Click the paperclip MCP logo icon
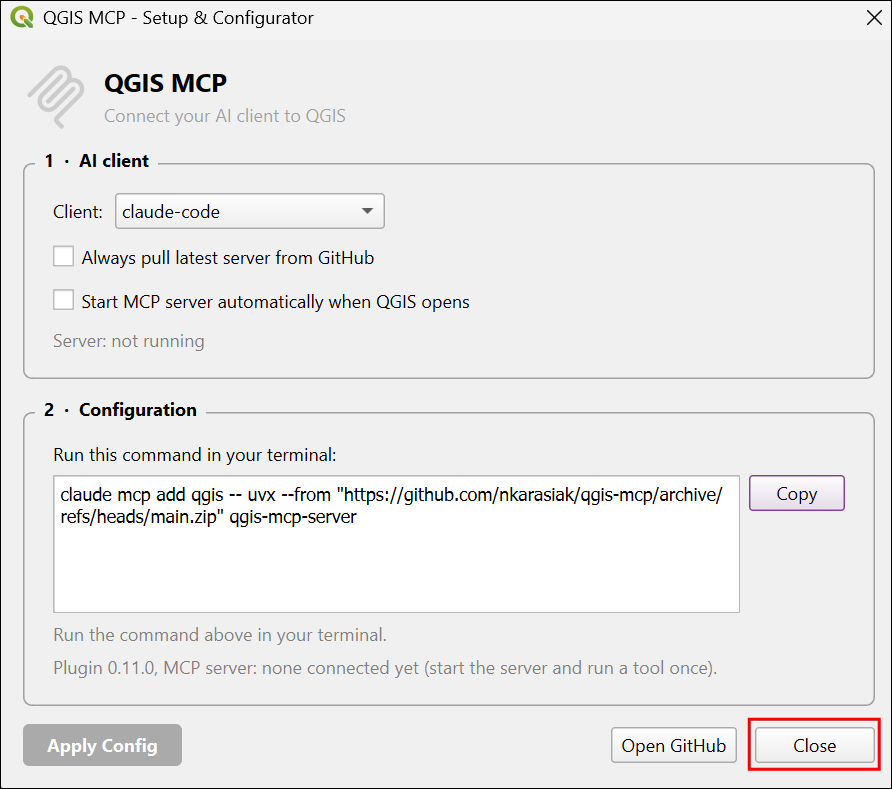 point(56,97)
